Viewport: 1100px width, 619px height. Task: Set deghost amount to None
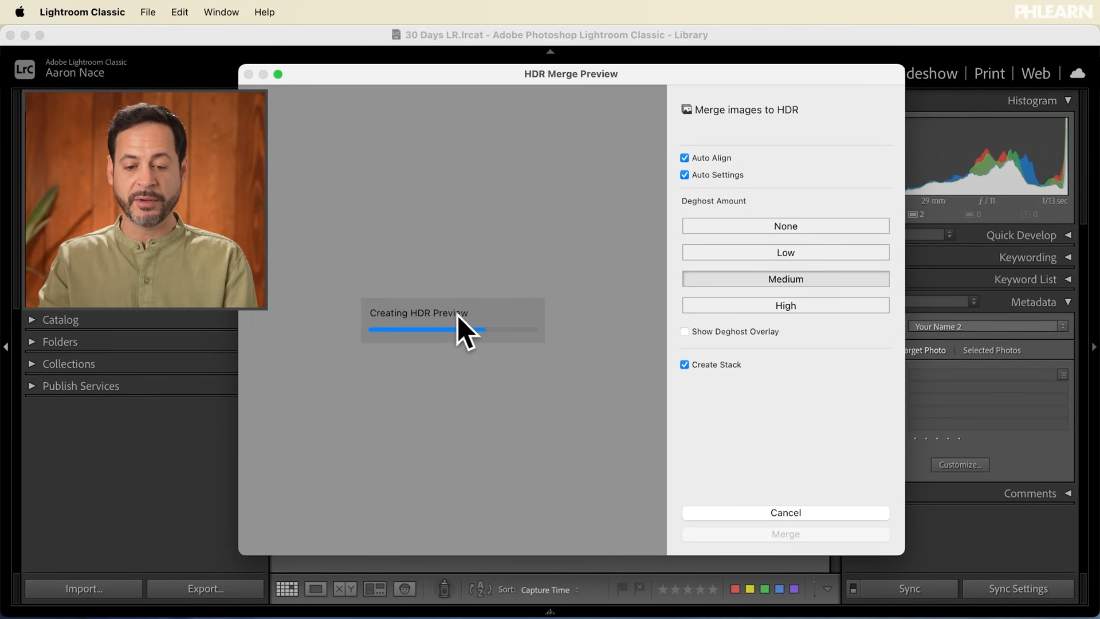tap(786, 226)
